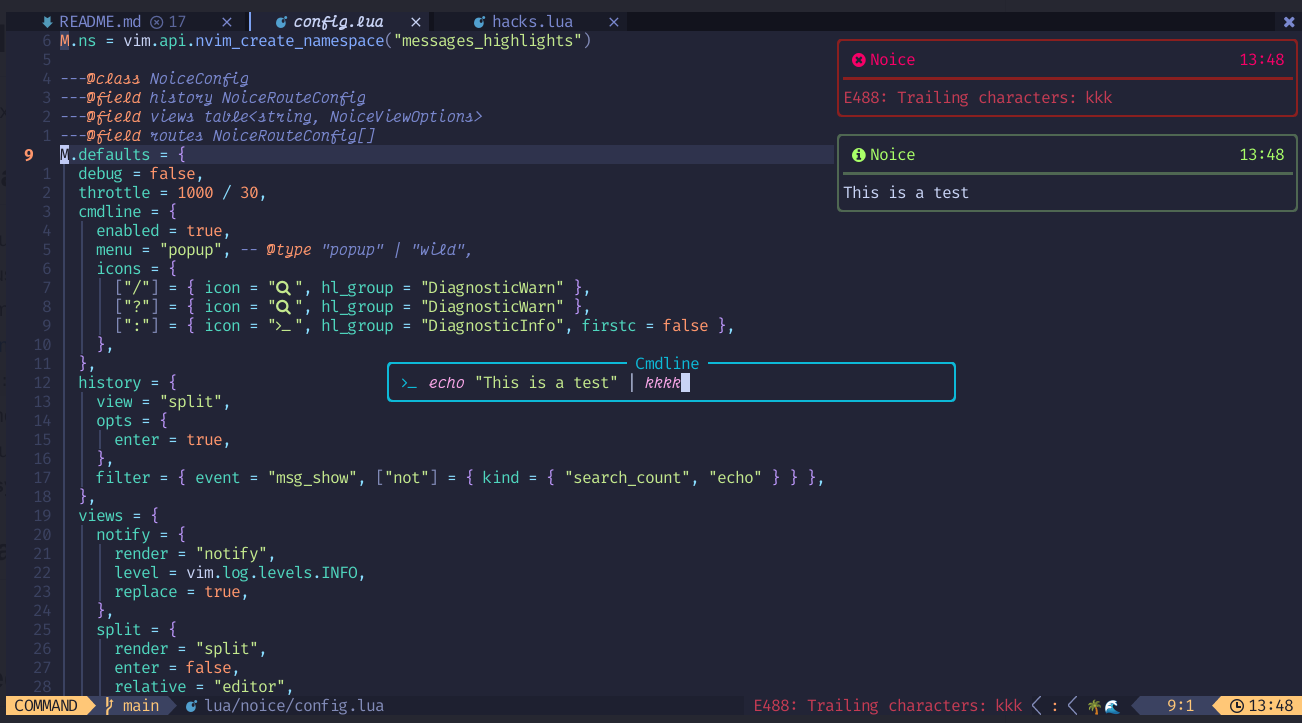Click the Lua icon before the statusline file path
This screenshot has width=1302, height=723.
pos(193,705)
